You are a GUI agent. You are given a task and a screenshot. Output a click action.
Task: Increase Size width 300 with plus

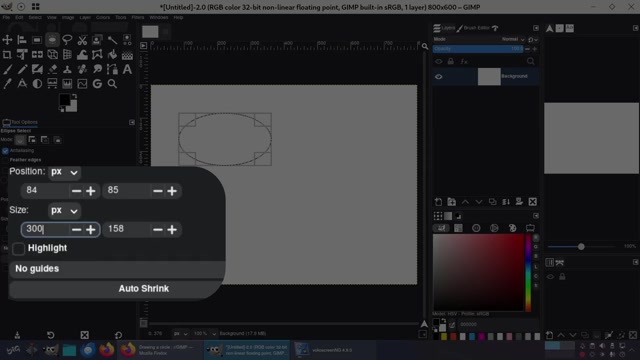(x=91, y=229)
